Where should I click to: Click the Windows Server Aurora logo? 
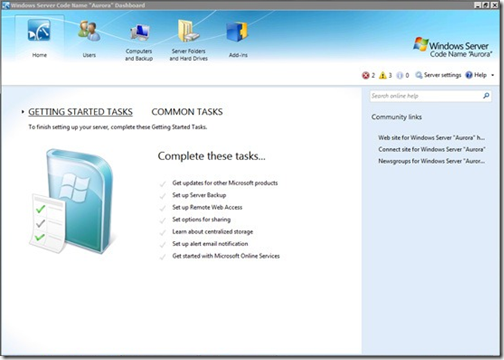click(x=452, y=48)
